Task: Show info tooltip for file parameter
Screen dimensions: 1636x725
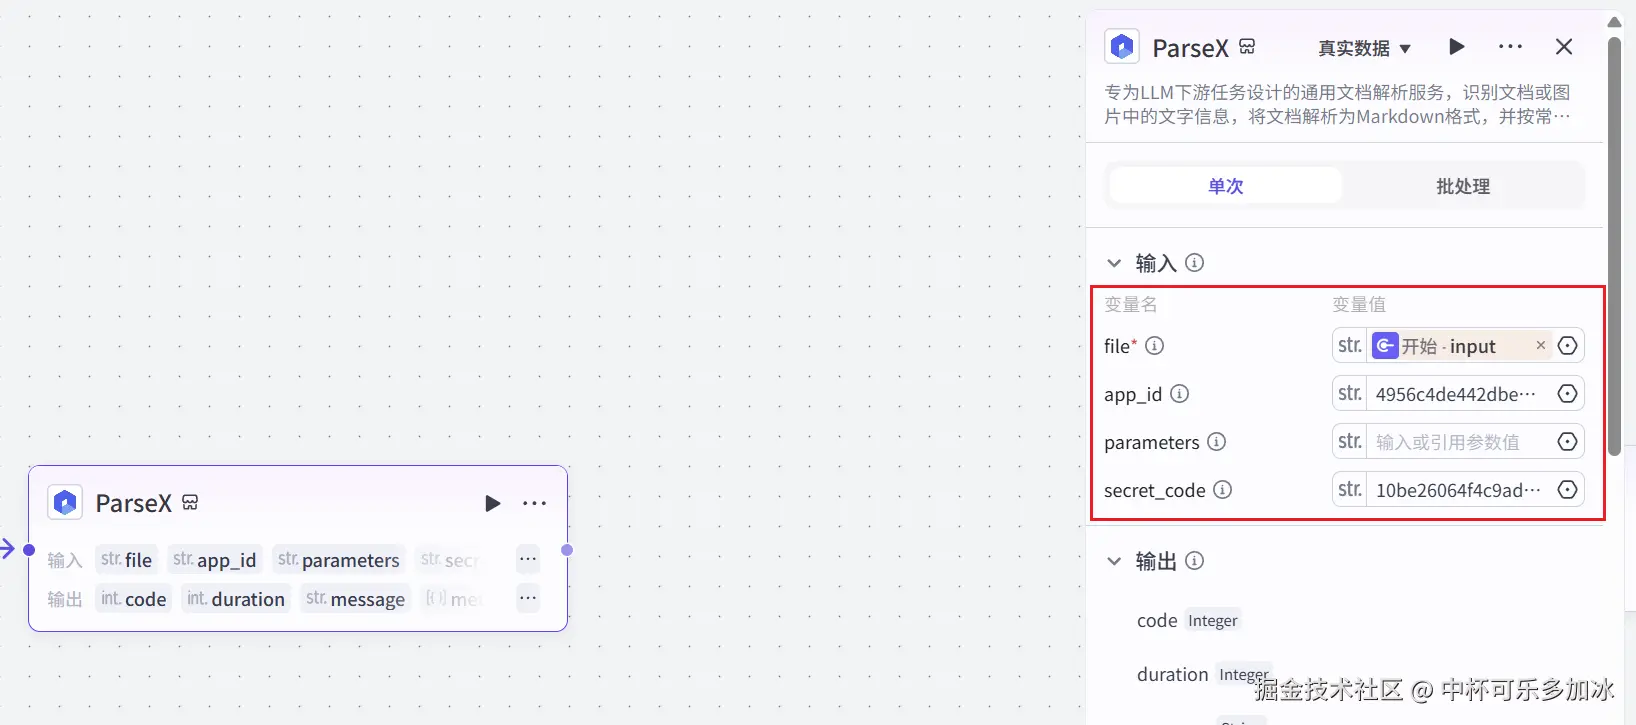Action: 1154,346
